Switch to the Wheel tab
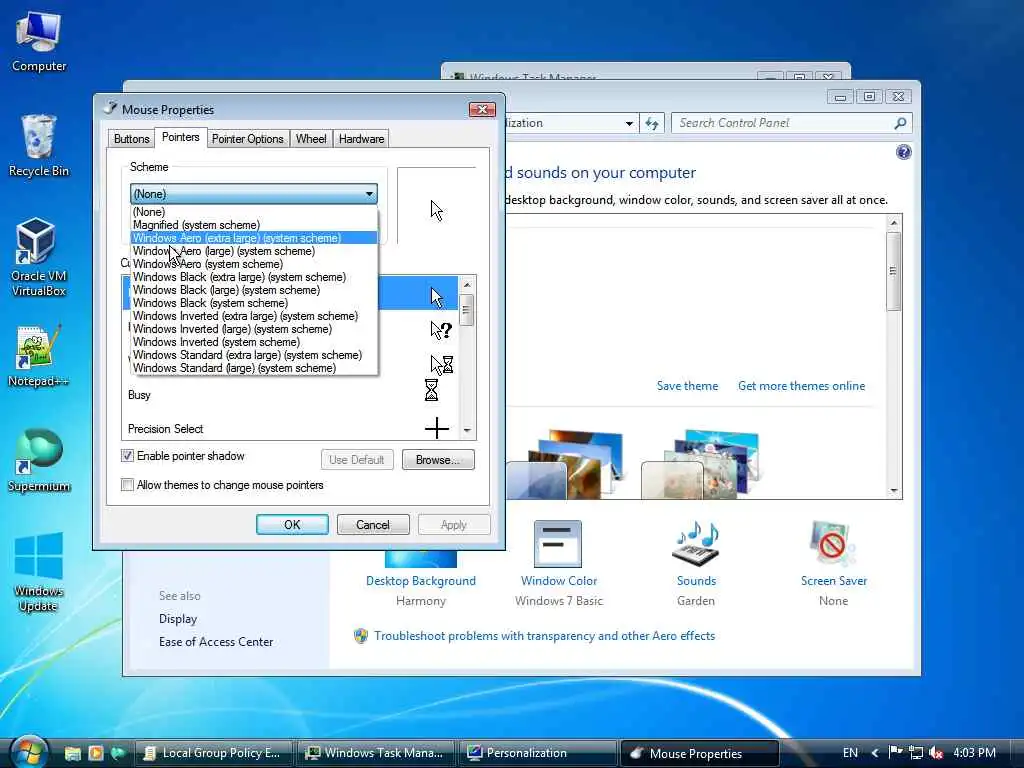This screenshot has width=1024, height=768. [311, 138]
